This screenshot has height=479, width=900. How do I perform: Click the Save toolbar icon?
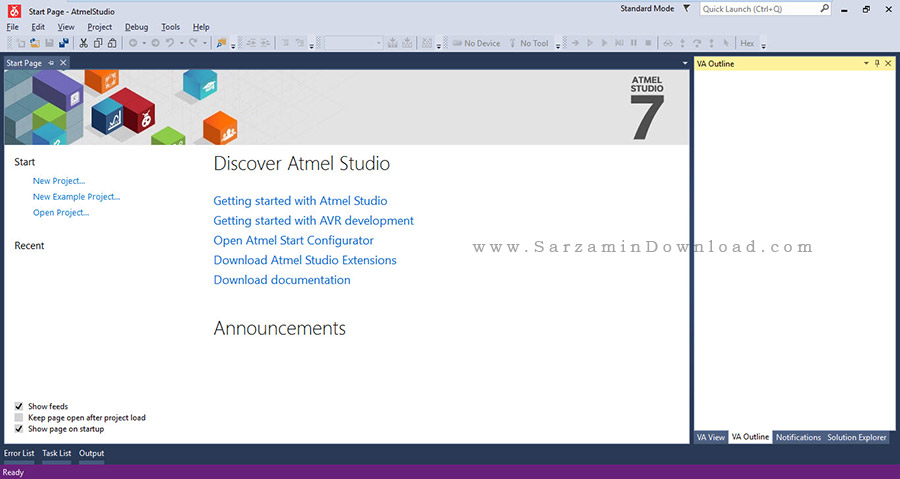[49, 43]
